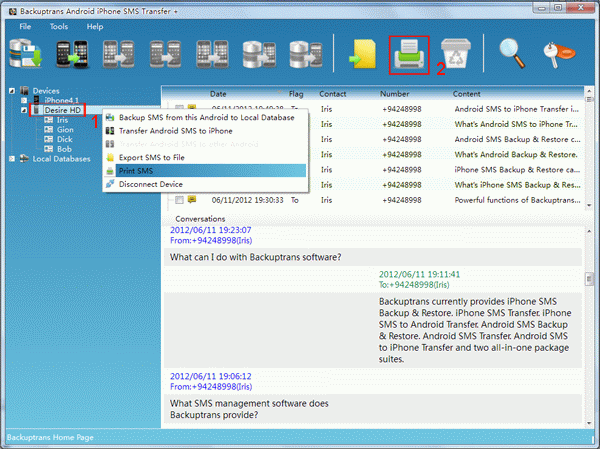Tick the first message row checkbox
This screenshot has width=600, height=449.
coord(179,108)
